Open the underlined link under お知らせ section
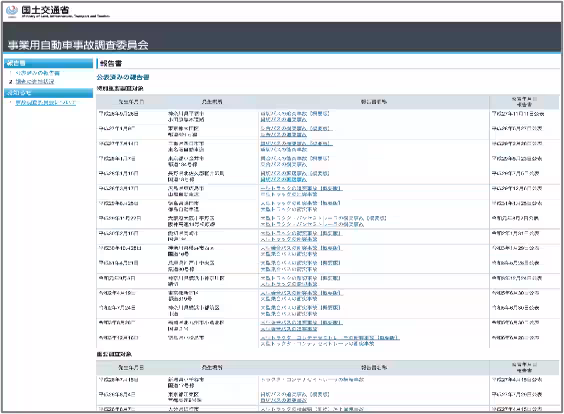564x414 pixels. [x=45, y=103]
